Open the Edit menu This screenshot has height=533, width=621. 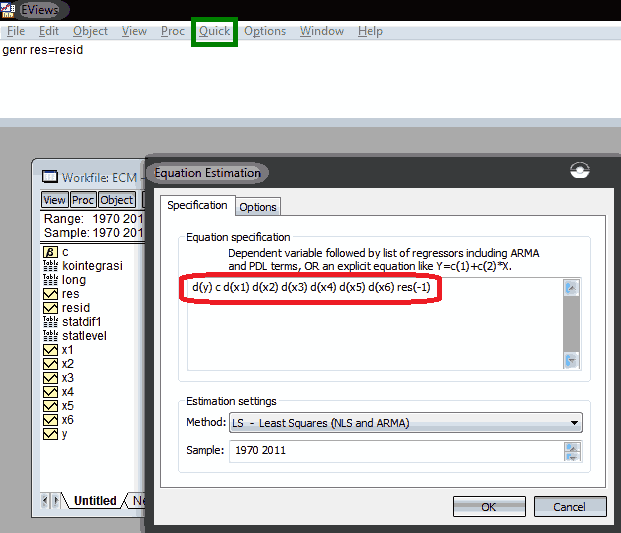(49, 31)
